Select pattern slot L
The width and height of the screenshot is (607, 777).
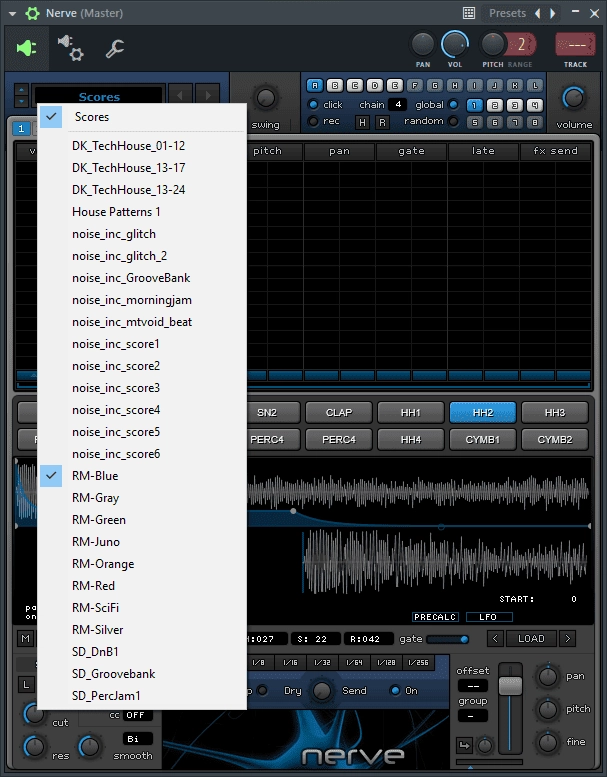pyautogui.click(x=535, y=86)
